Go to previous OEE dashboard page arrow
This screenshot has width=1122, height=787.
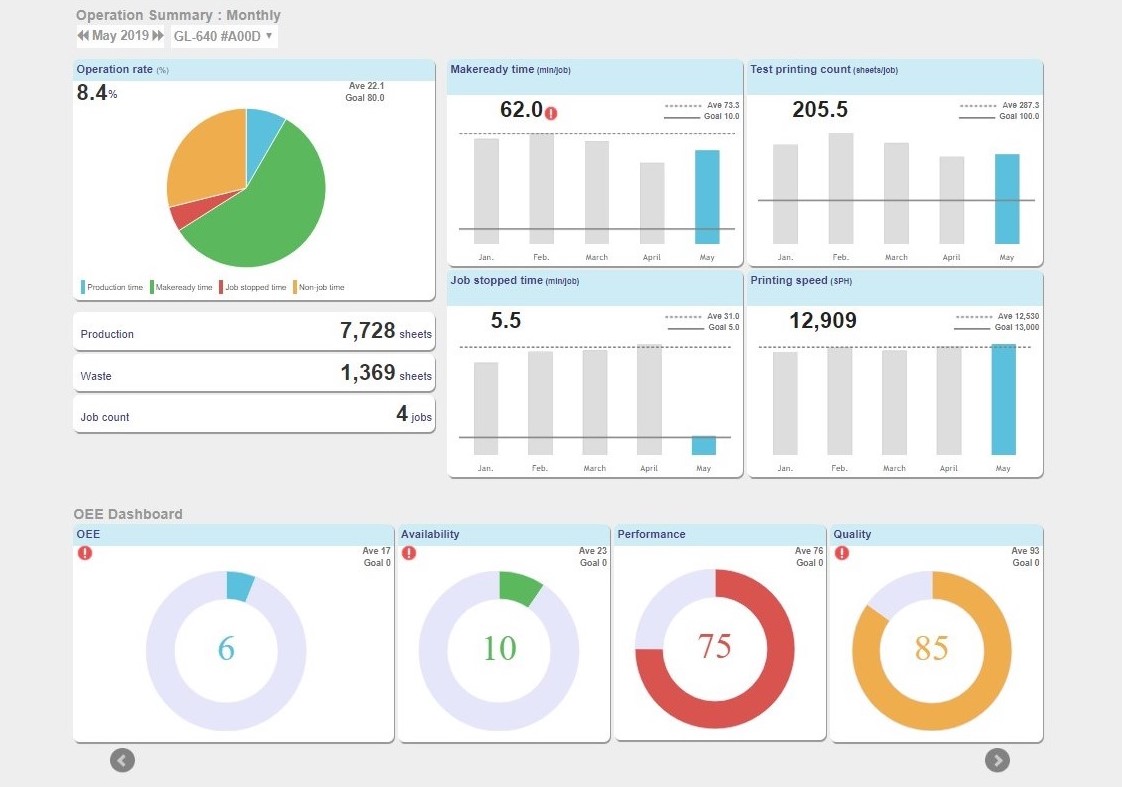click(x=122, y=760)
